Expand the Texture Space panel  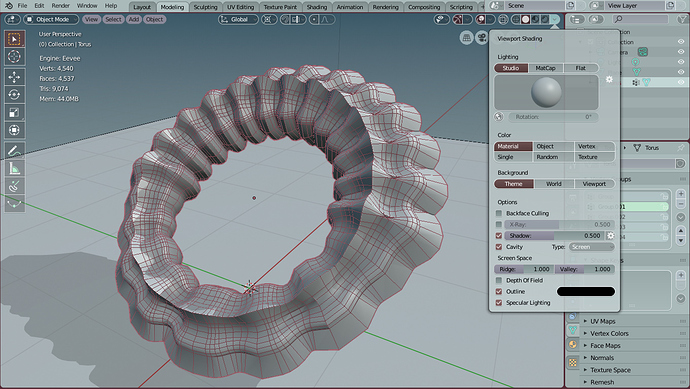(x=610, y=370)
